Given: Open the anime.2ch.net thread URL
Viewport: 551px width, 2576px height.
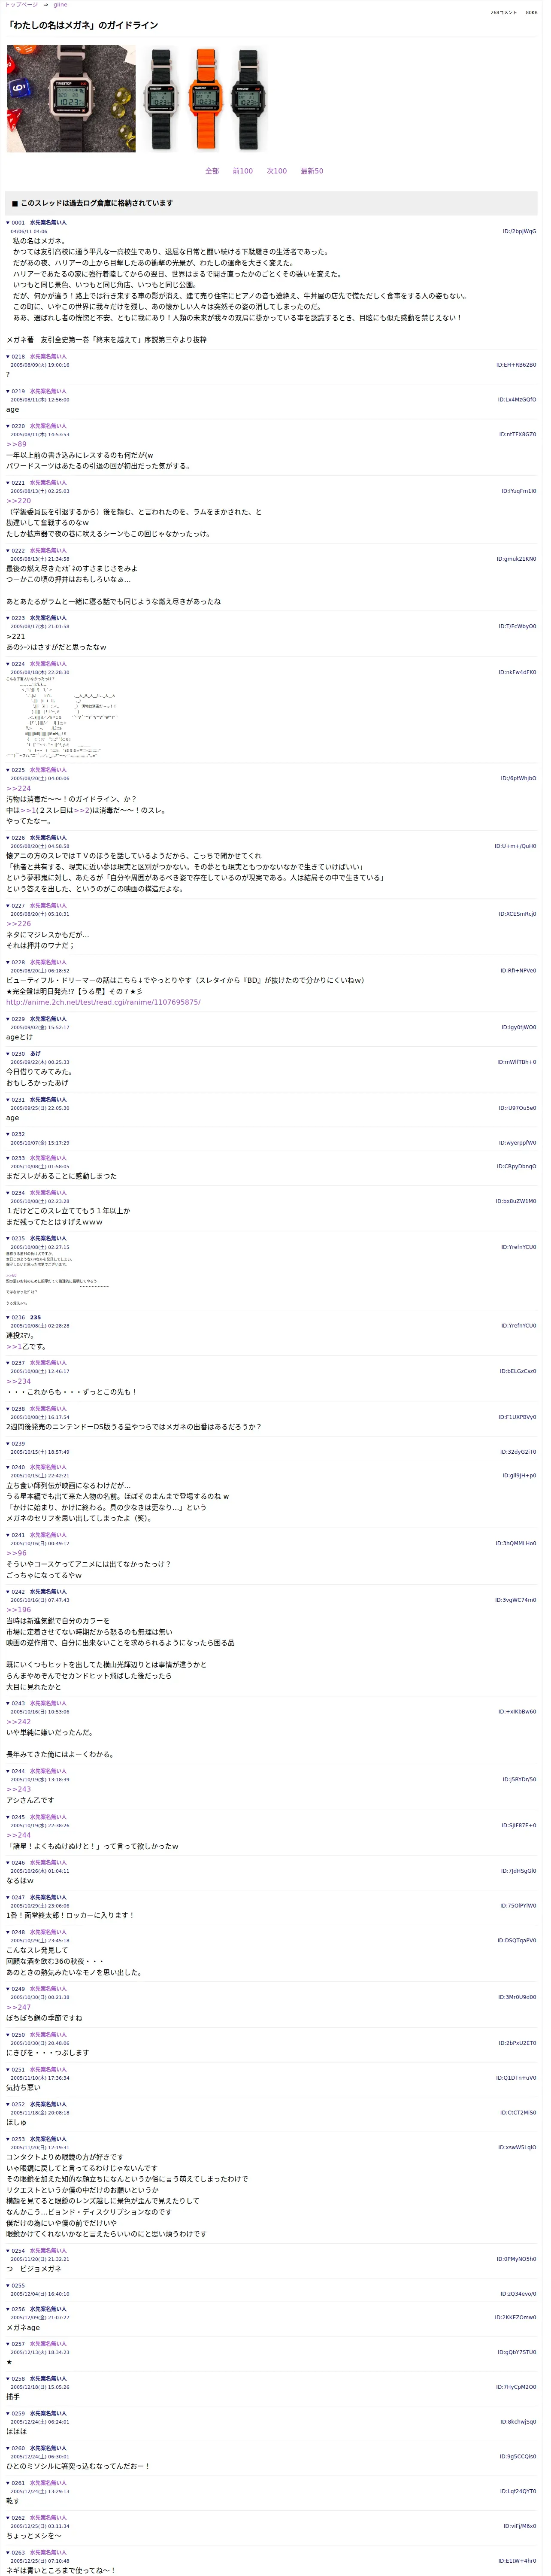Looking at the screenshot, I should [x=103, y=1002].
